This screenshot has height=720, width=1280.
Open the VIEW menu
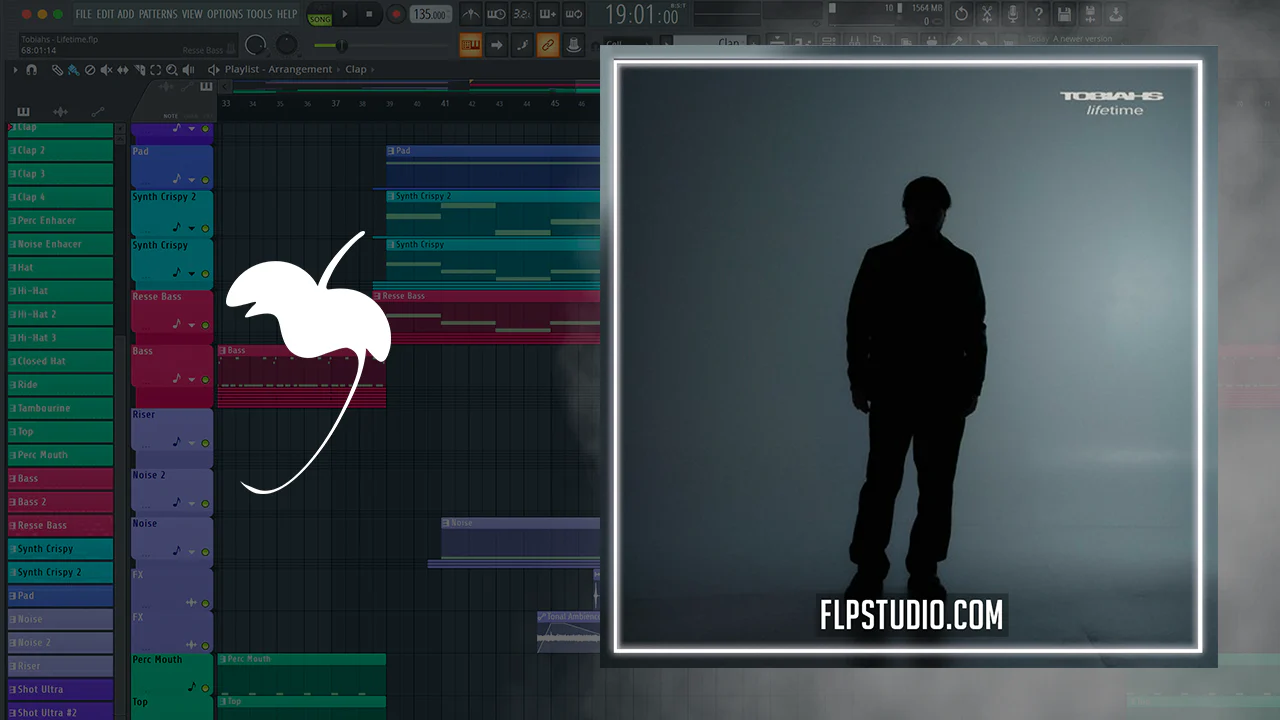[x=192, y=14]
